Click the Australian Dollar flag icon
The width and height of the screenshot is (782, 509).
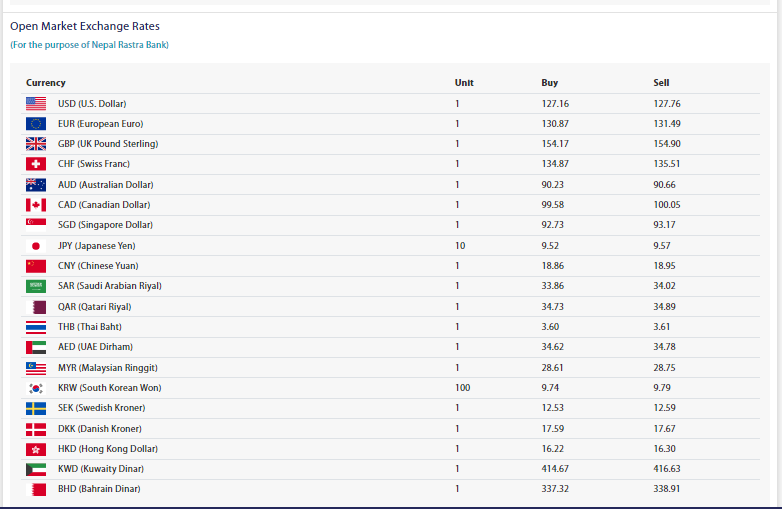point(36,185)
